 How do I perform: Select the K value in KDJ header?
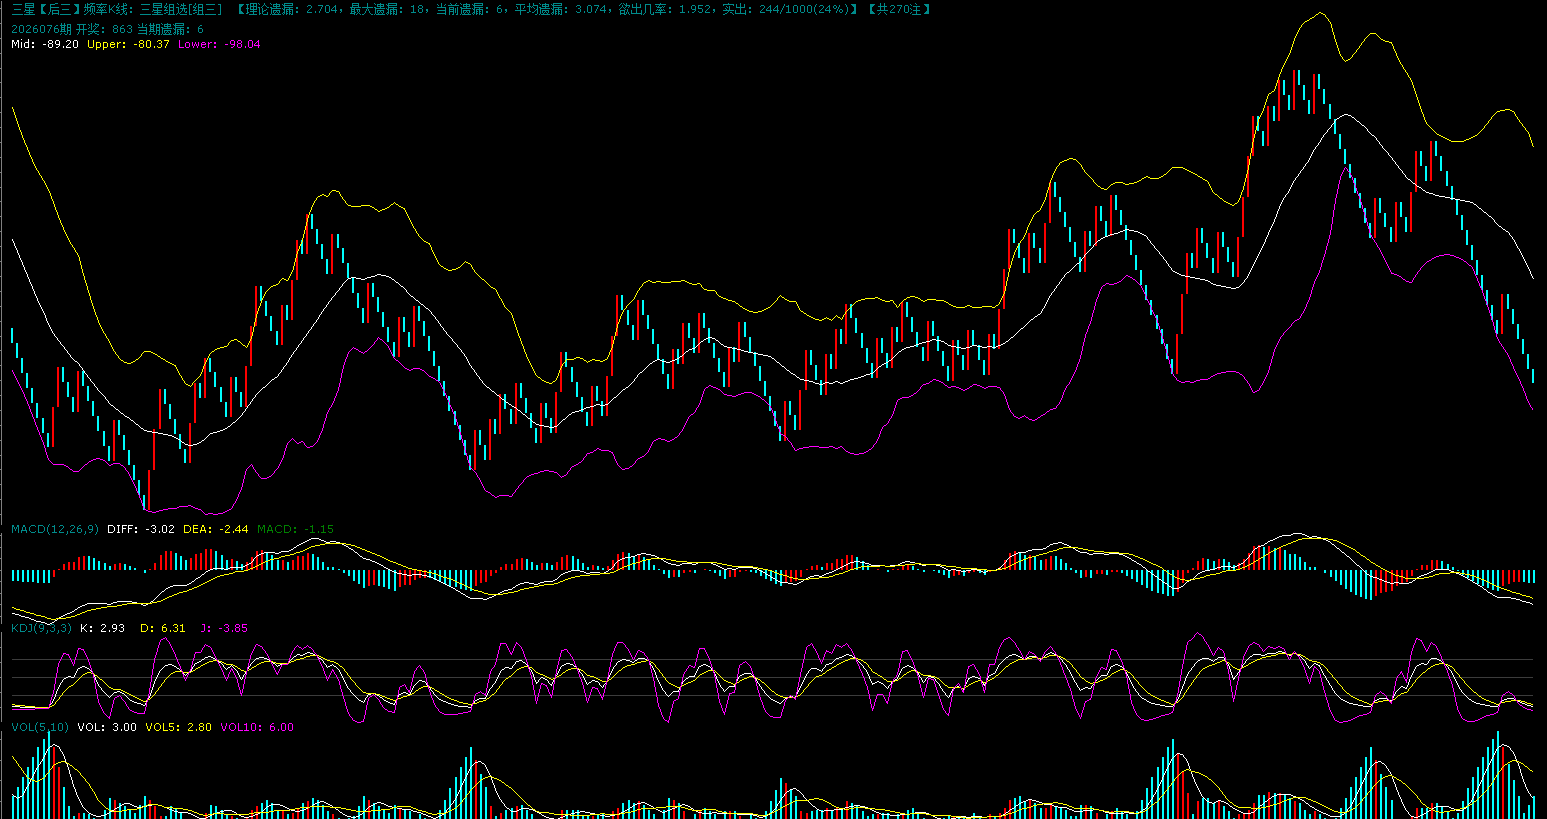(102, 628)
